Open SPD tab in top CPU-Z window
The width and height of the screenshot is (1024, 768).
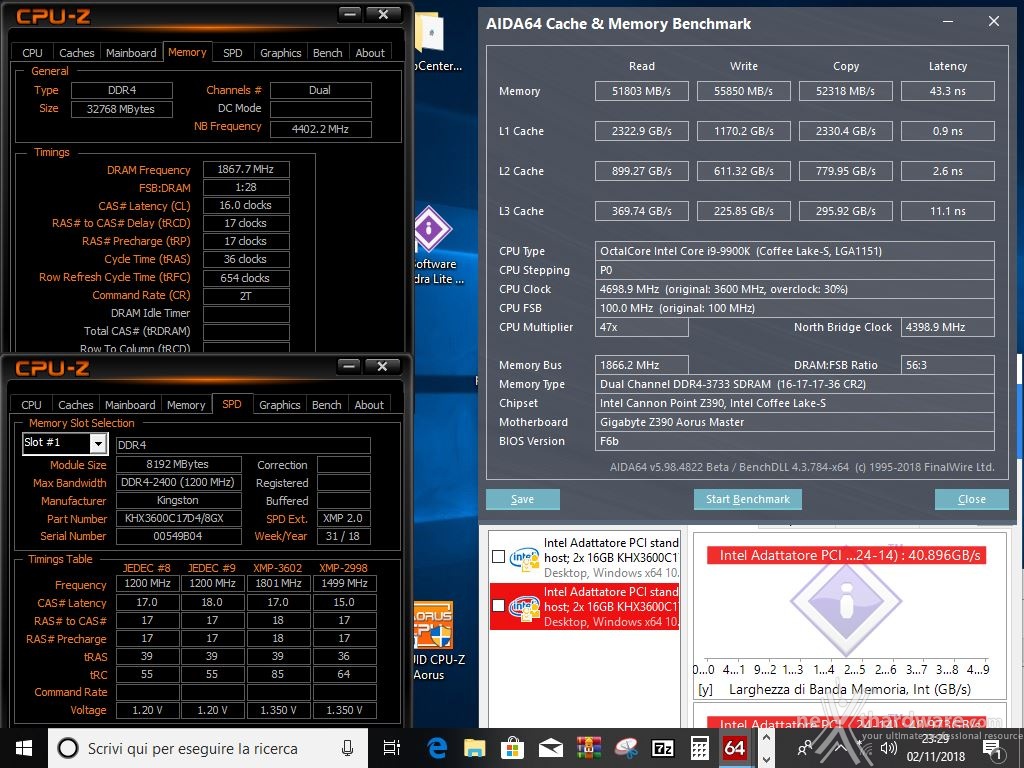tap(232, 53)
